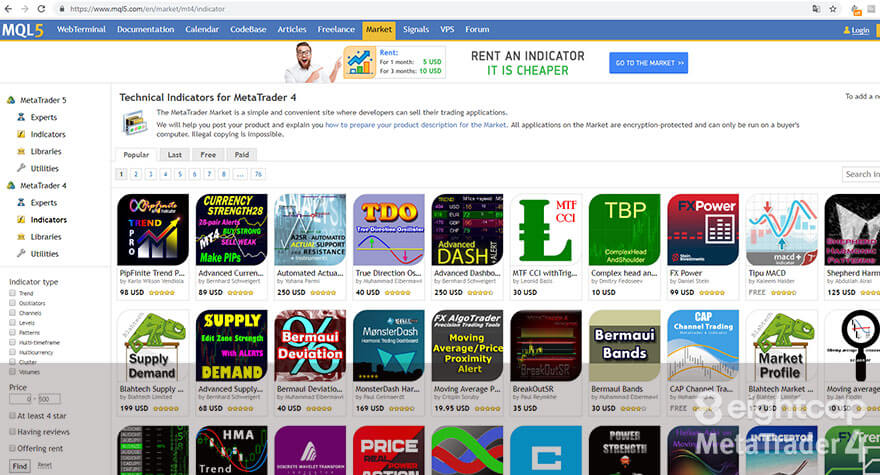Open MTF CCI indicator thumbnail

pyautogui.click(x=546, y=230)
